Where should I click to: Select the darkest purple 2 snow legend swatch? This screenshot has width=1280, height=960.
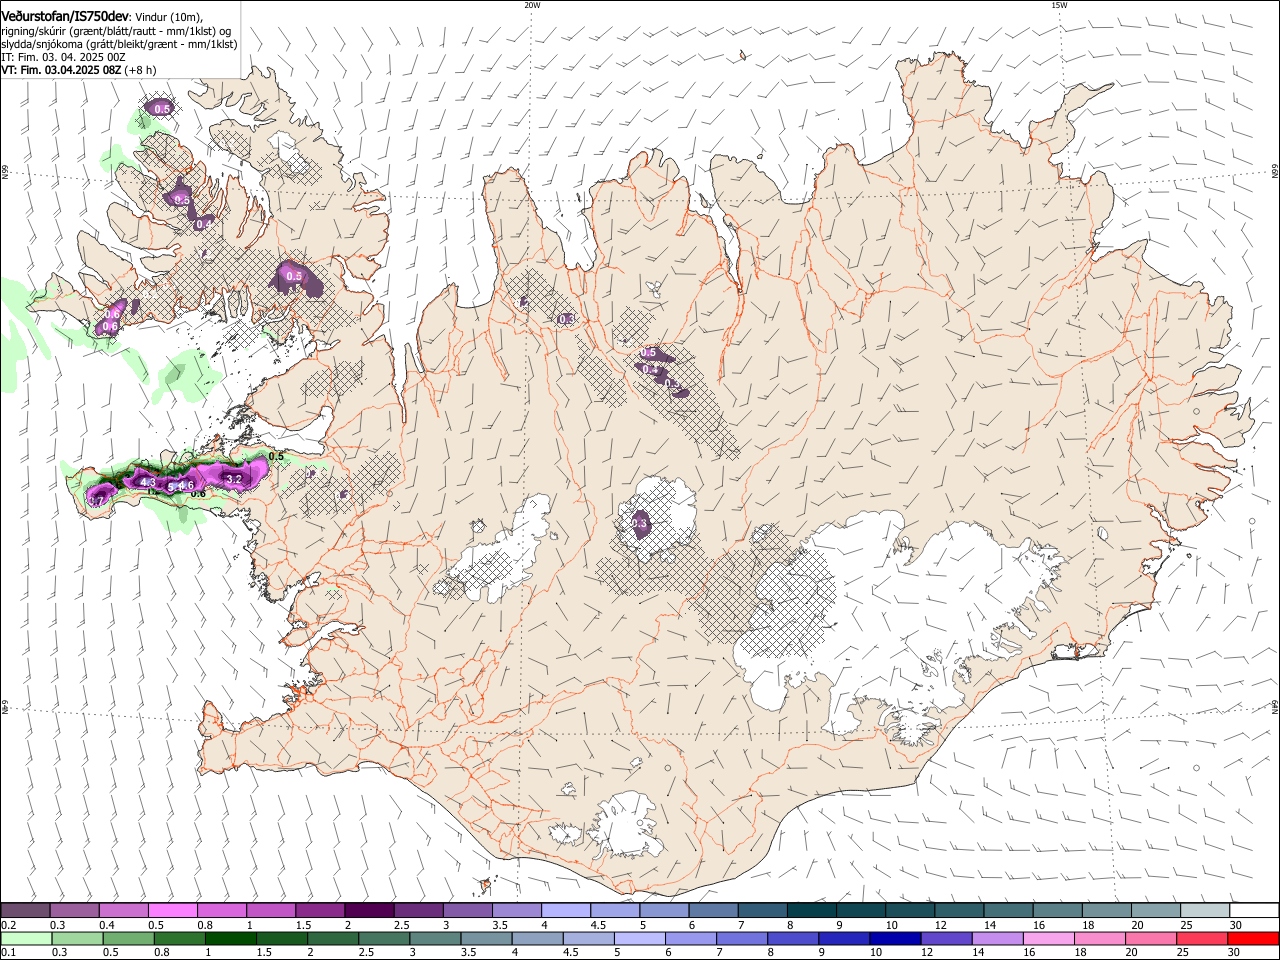coord(368,911)
